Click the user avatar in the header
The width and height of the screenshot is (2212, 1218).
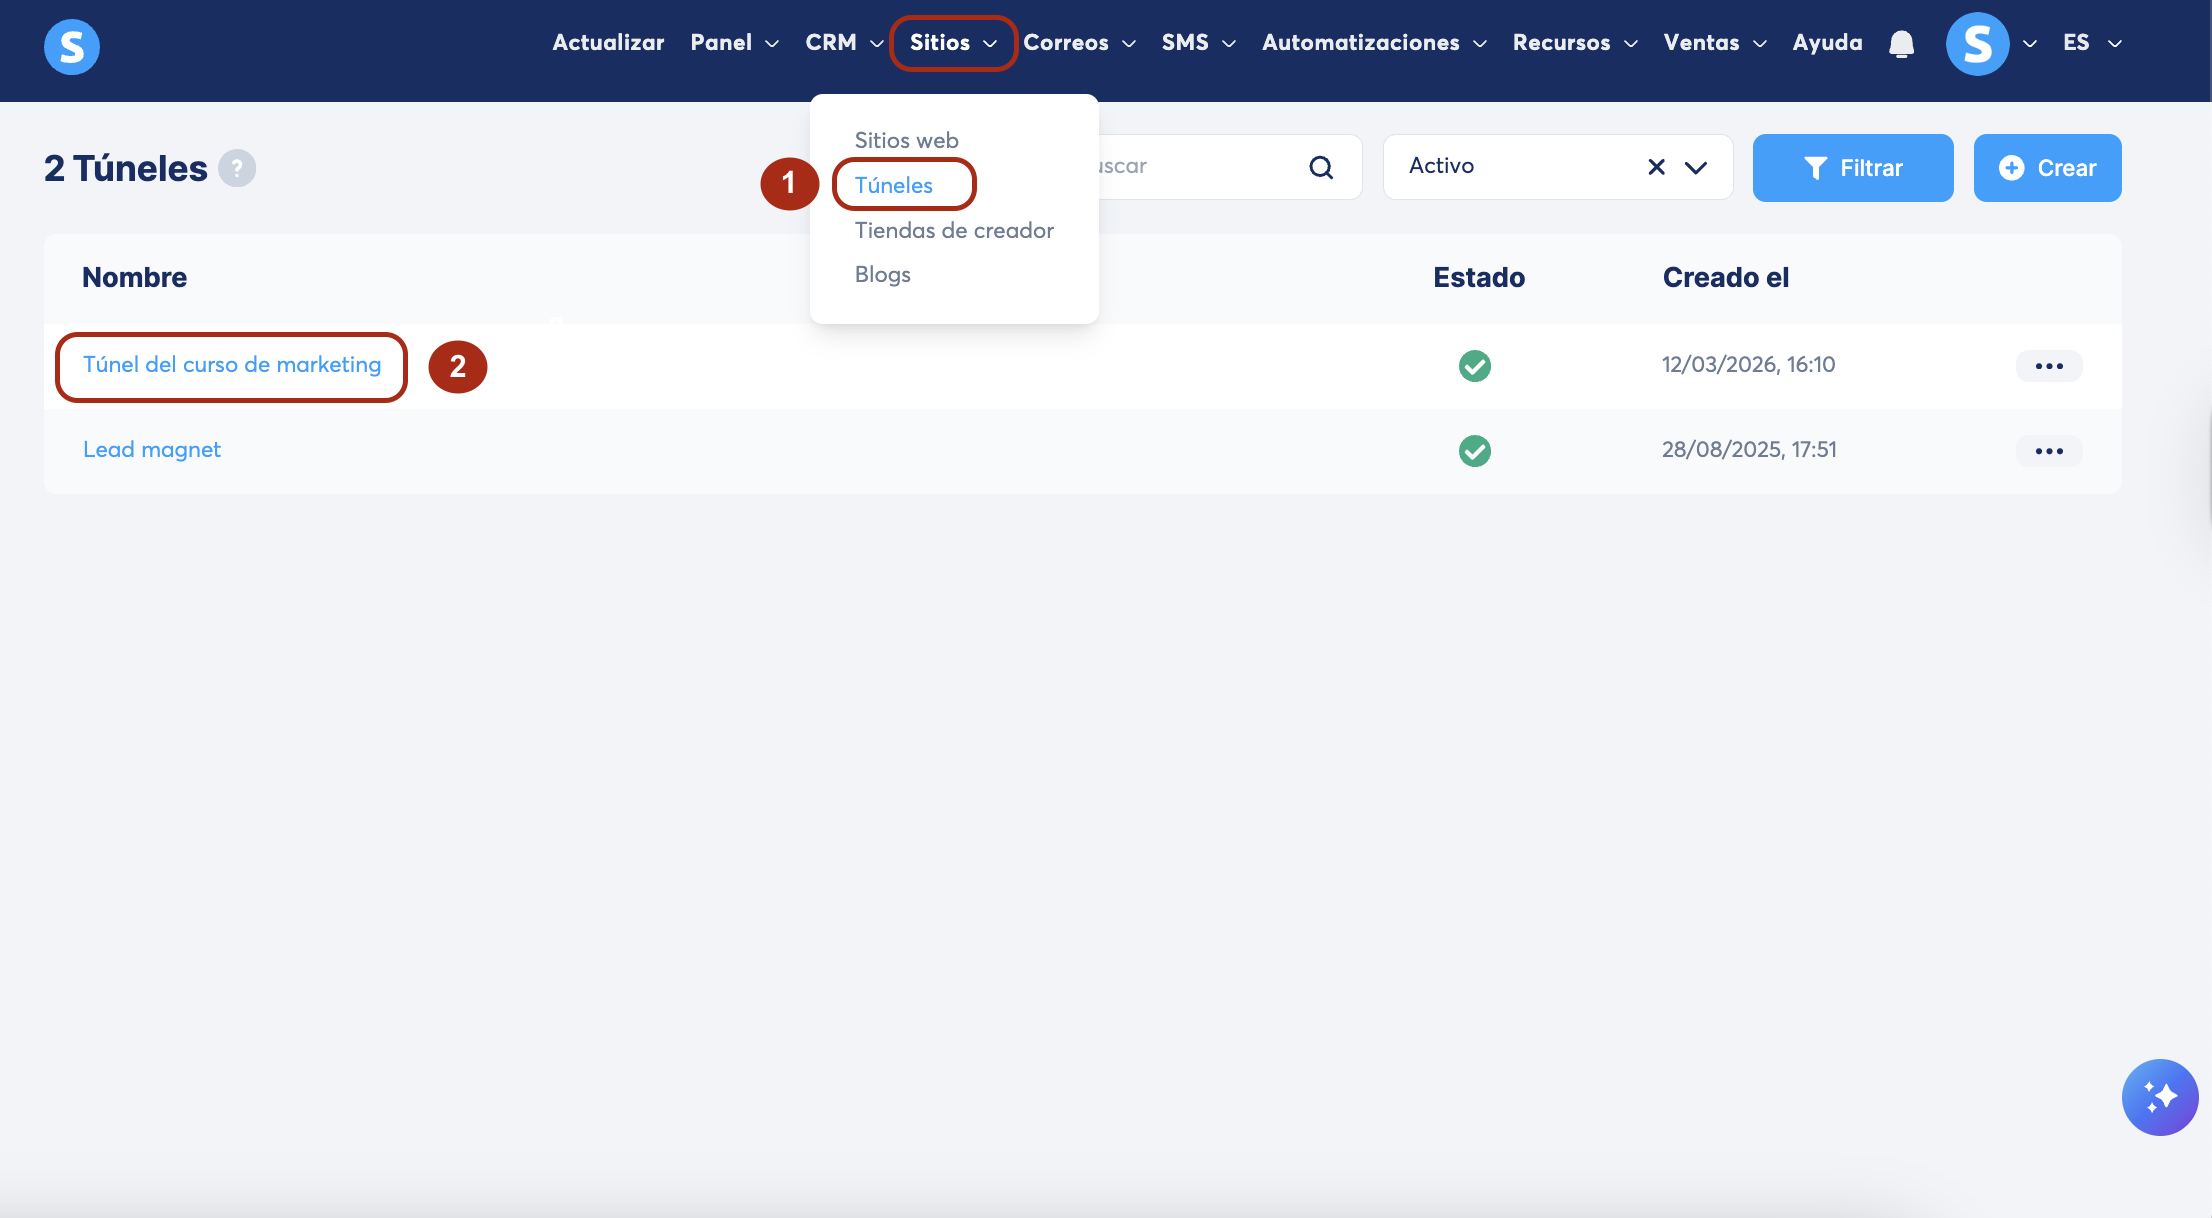(1977, 44)
